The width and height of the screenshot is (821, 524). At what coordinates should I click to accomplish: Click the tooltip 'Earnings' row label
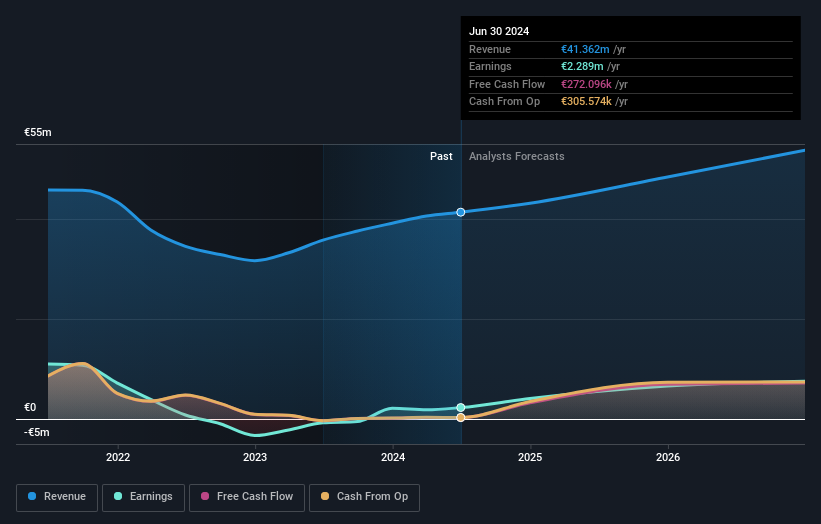(x=490, y=66)
